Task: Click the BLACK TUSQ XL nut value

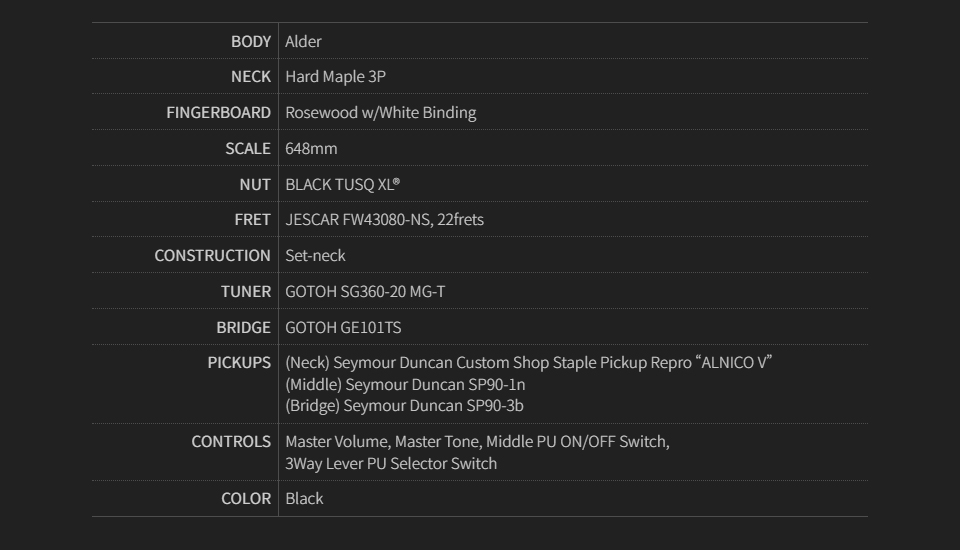Action: tap(342, 185)
